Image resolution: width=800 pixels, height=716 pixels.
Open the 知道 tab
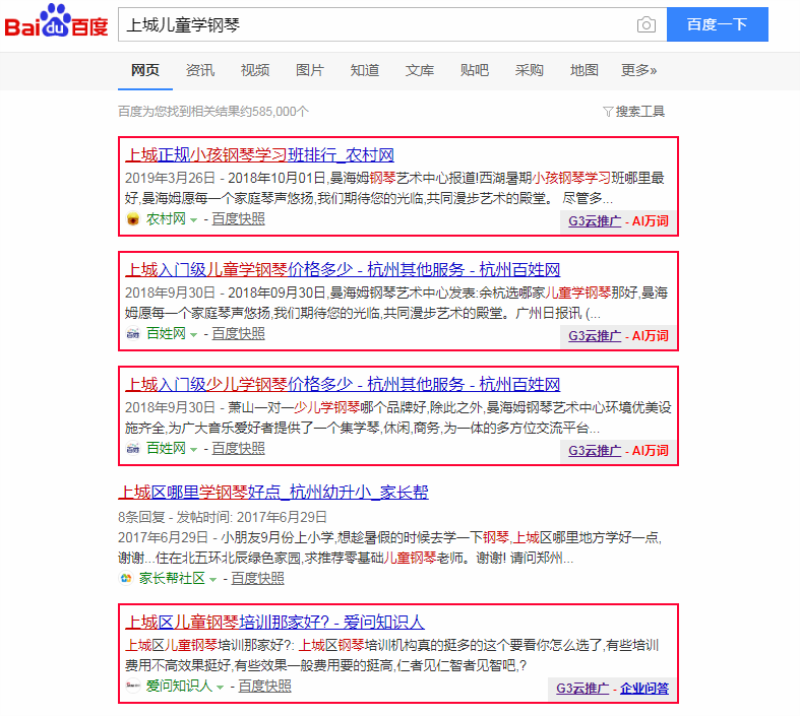(365, 70)
